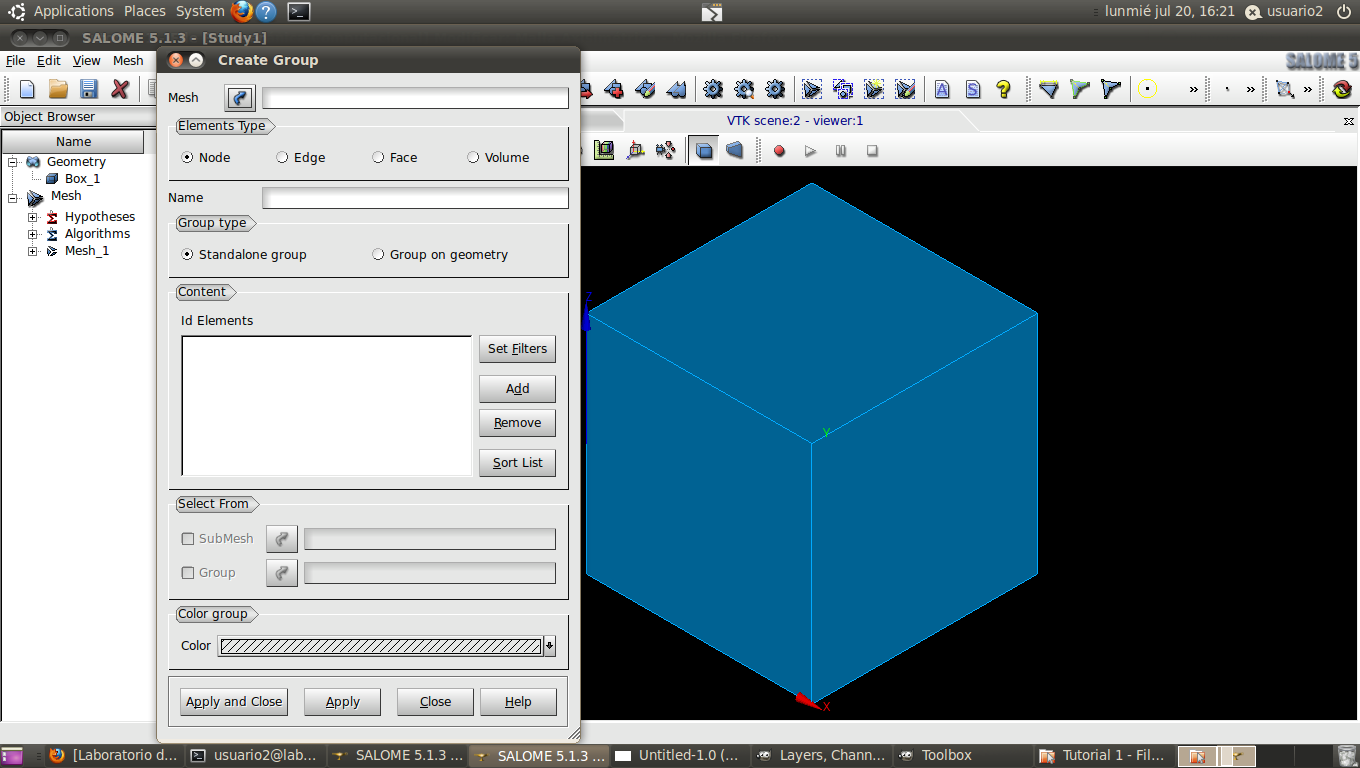Click the Color group swatch

click(380, 646)
